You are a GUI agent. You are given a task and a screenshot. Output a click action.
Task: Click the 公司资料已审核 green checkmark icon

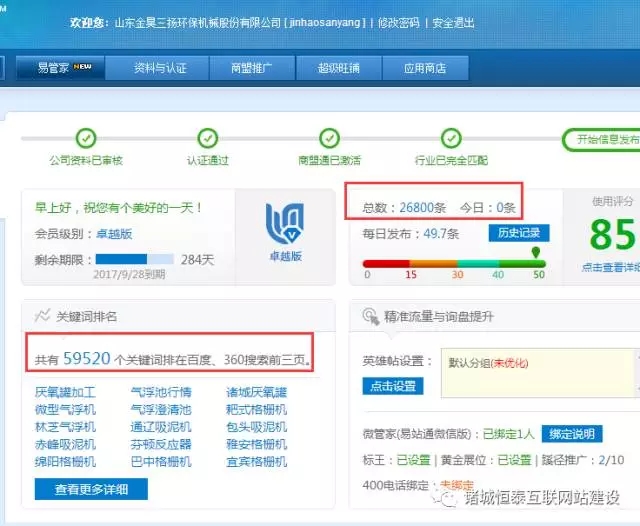[86, 139]
